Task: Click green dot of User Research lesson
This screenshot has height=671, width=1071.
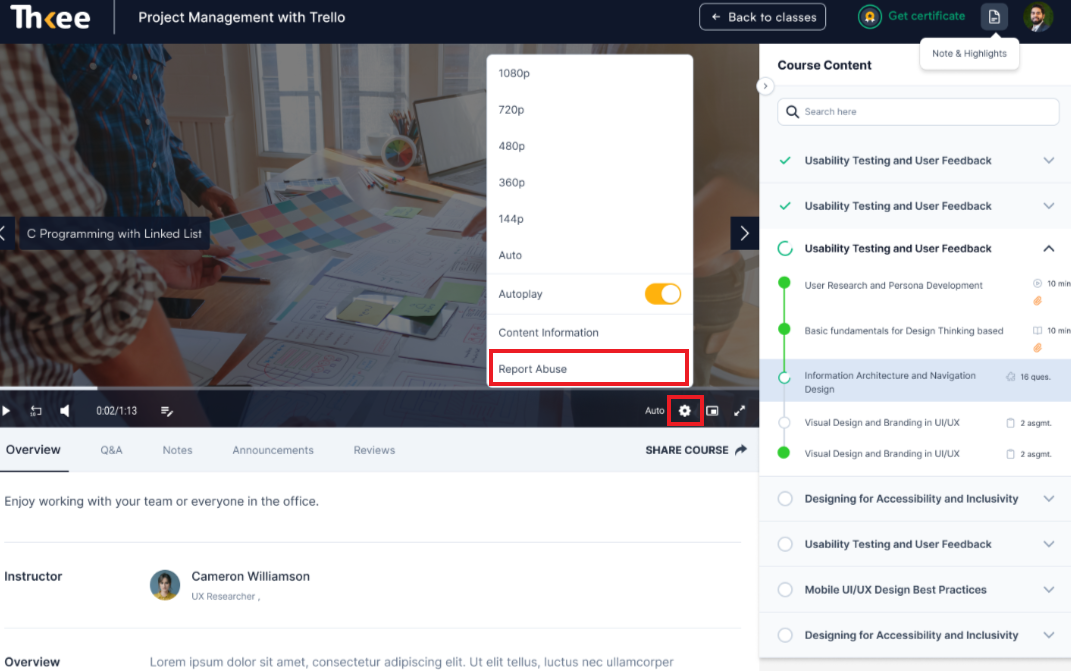Action: (x=784, y=282)
